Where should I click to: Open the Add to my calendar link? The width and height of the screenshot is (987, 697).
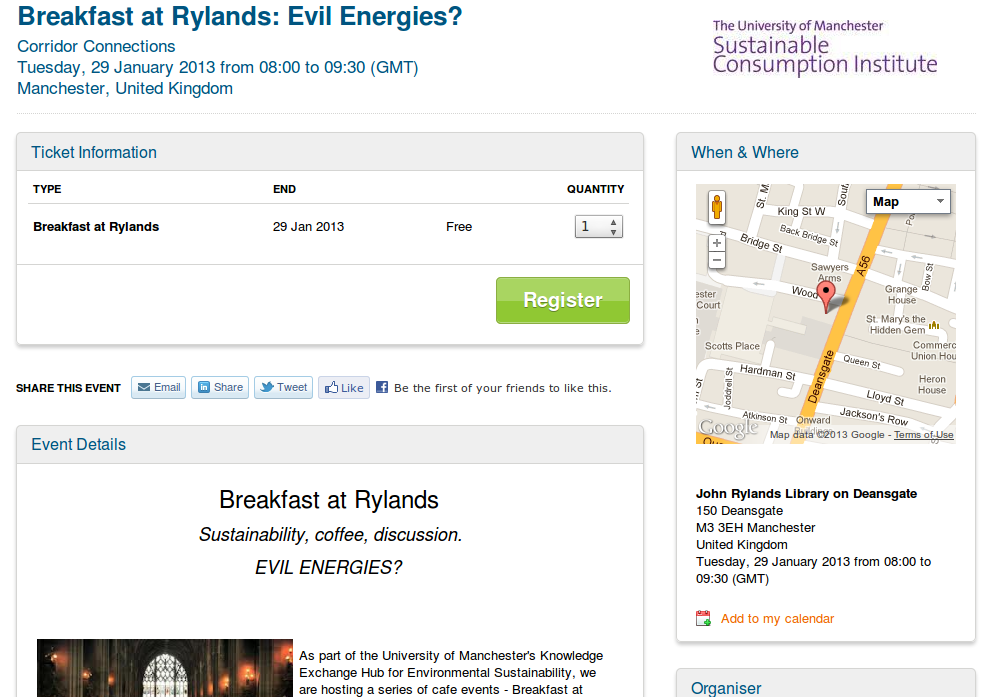[777, 619]
